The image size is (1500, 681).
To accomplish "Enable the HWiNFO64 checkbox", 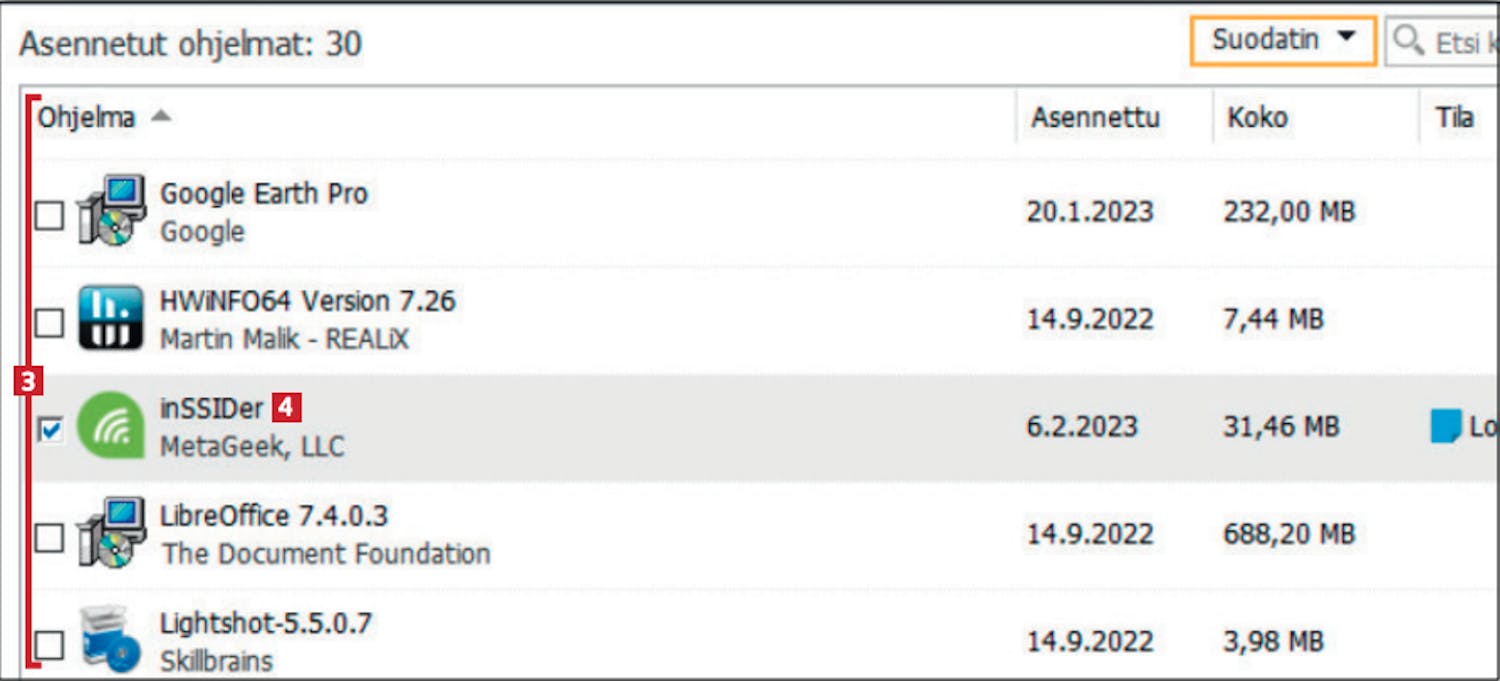I will click(x=49, y=322).
